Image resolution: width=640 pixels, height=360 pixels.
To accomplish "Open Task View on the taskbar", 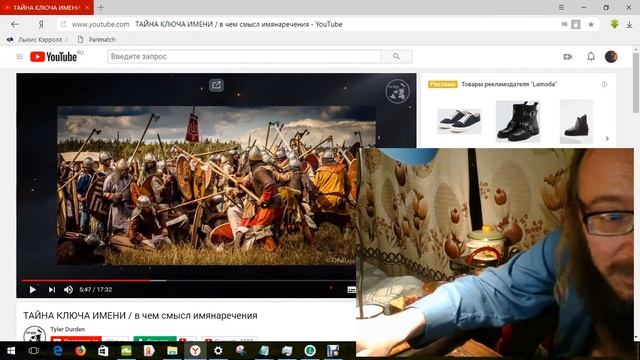I will point(34,351).
